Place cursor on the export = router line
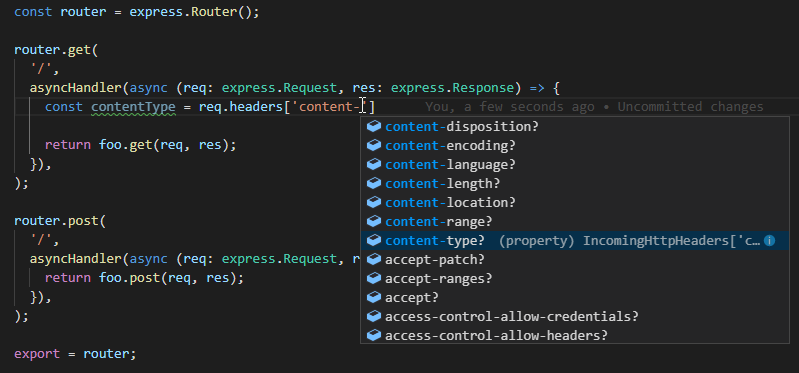The height and width of the screenshot is (373, 799). pos(75,354)
